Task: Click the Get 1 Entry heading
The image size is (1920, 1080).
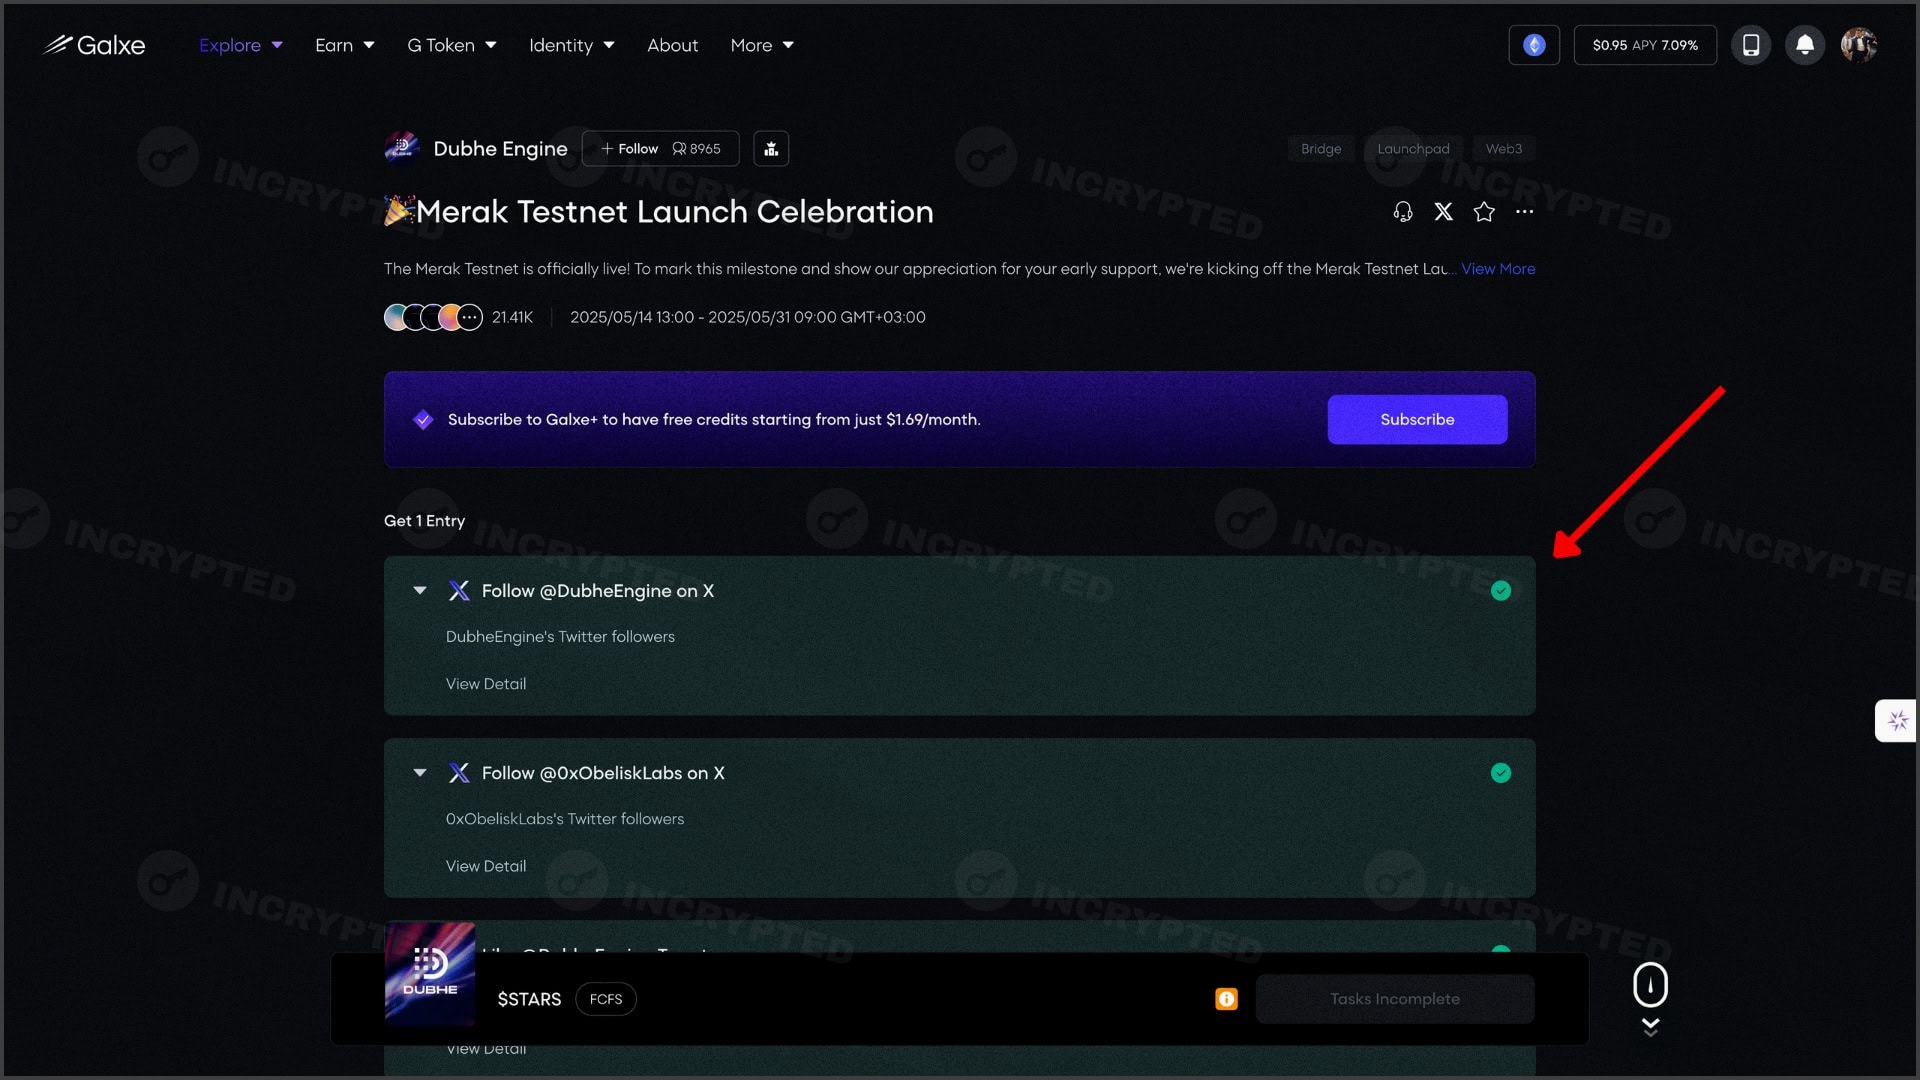Action: 424,521
